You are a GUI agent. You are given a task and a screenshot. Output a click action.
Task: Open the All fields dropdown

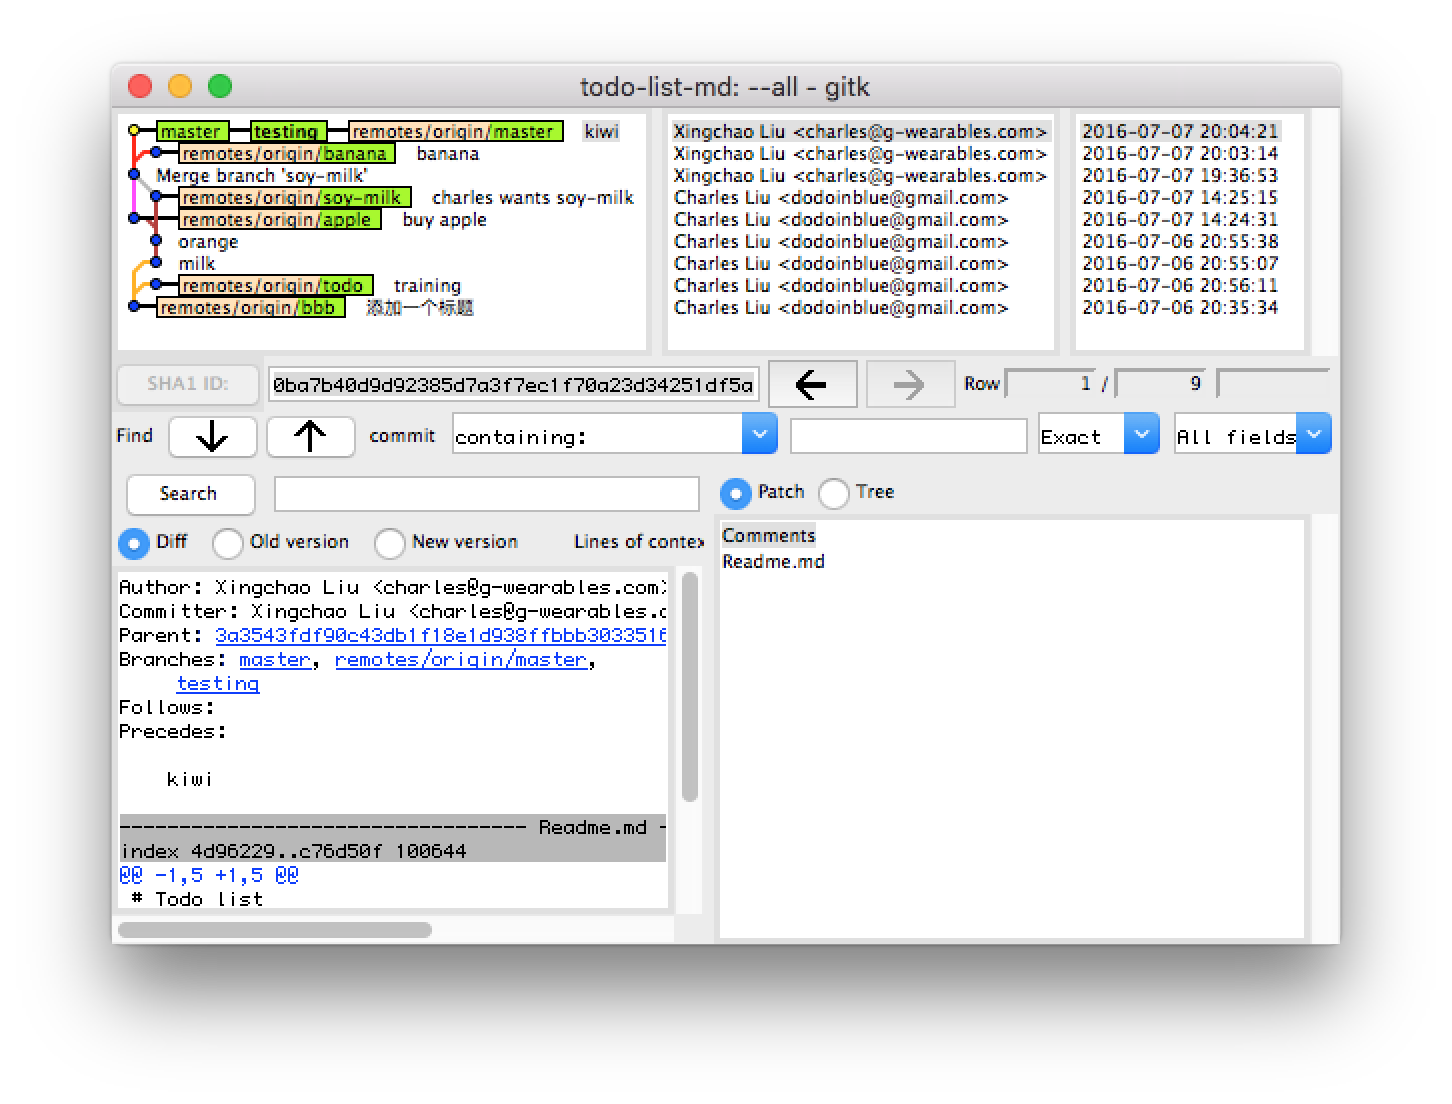[1313, 435]
